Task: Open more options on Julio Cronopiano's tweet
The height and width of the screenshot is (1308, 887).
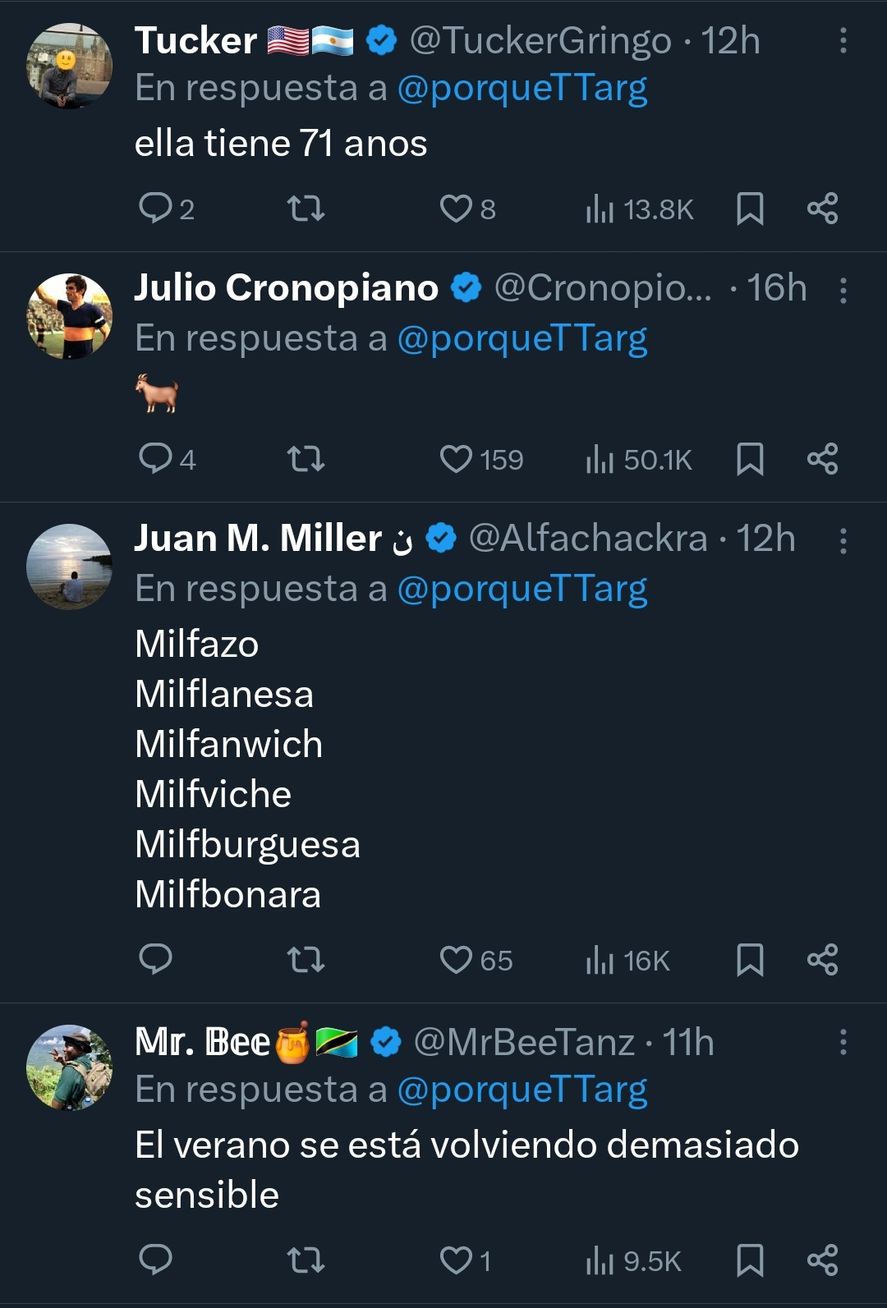Action: [x=843, y=290]
